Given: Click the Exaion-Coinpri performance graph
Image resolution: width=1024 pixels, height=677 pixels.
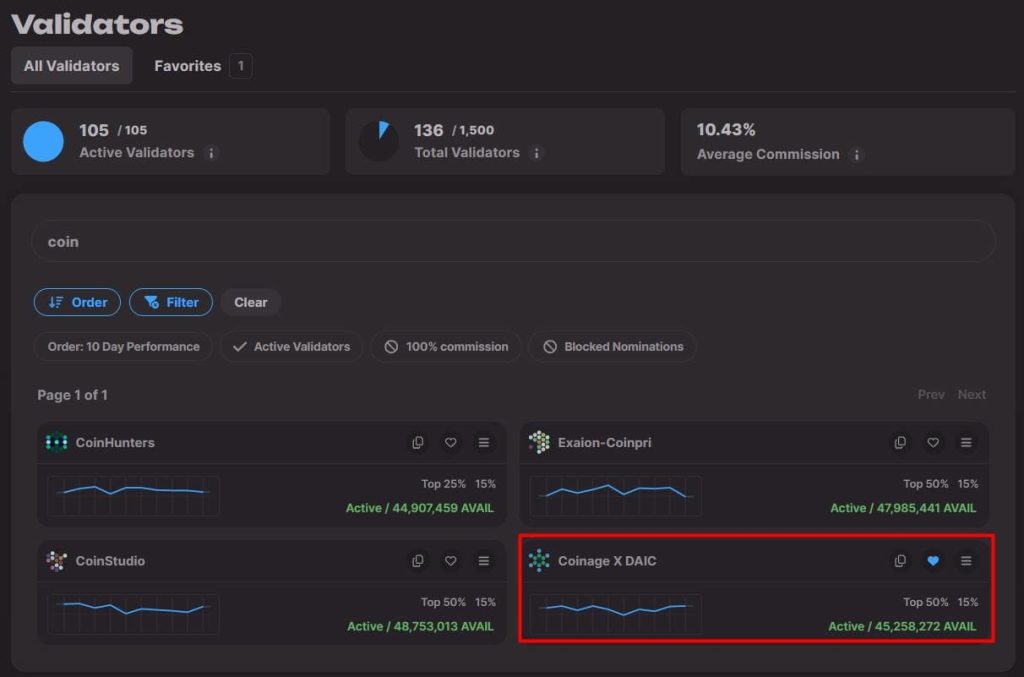Looking at the screenshot, I should click(x=616, y=496).
